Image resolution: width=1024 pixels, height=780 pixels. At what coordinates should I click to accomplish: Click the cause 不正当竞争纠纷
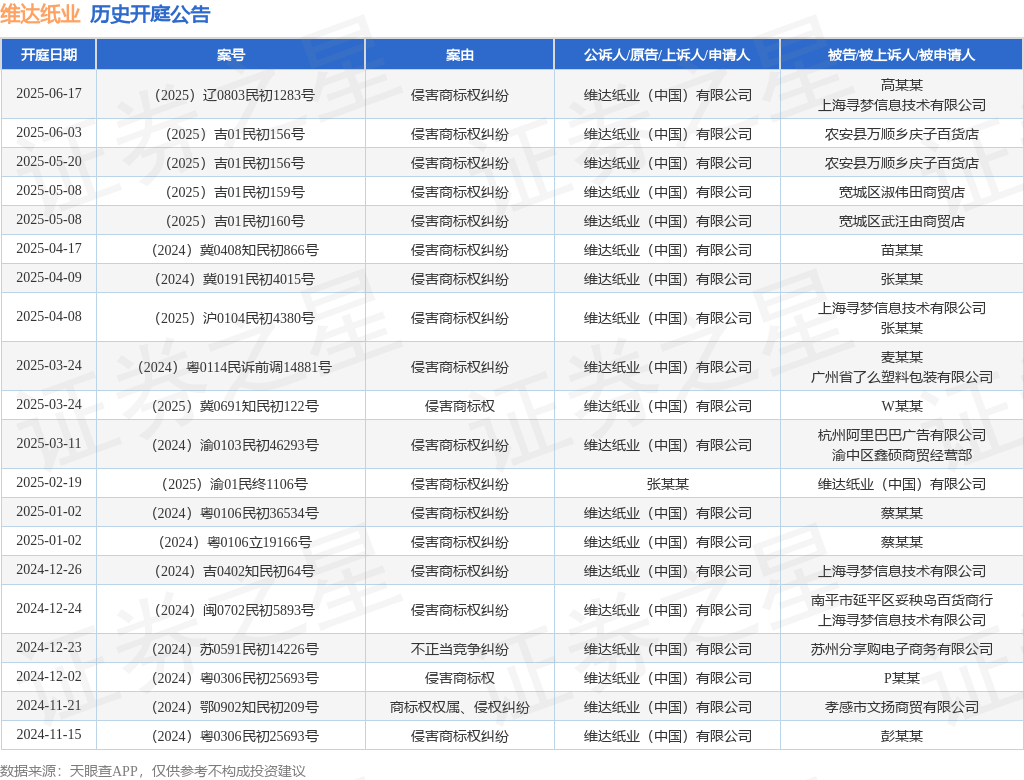[459, 649]
